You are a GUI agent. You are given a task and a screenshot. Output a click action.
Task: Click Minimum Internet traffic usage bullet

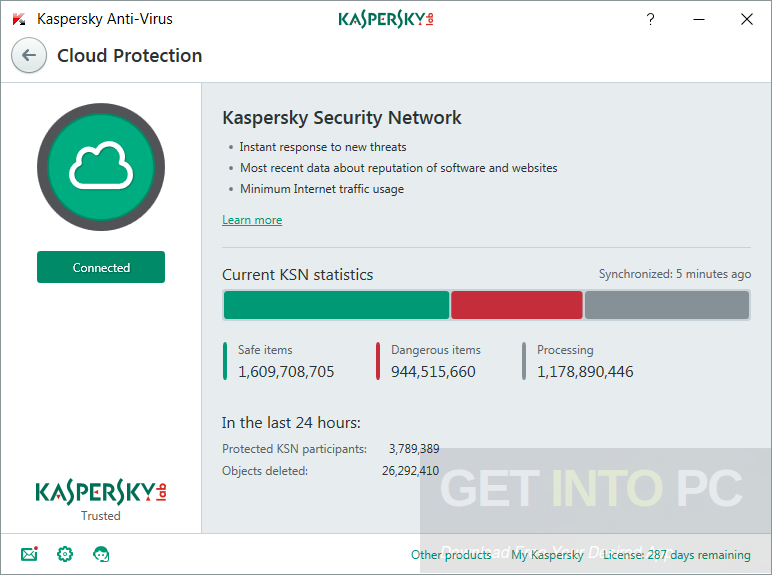(322, 189)
